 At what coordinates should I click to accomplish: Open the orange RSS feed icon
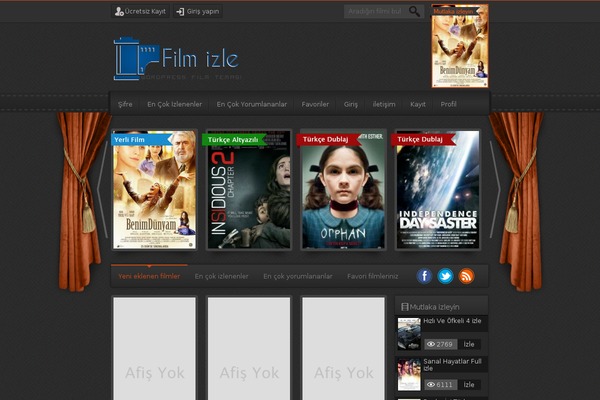pyautogui.click(x=466, y=276)
